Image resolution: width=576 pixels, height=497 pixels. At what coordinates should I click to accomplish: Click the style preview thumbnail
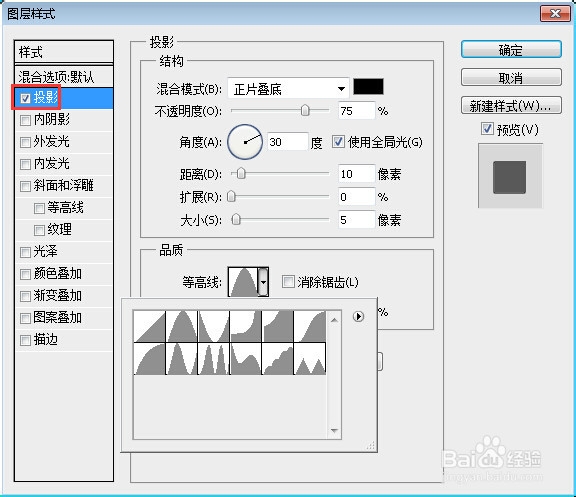click(510, 177)
